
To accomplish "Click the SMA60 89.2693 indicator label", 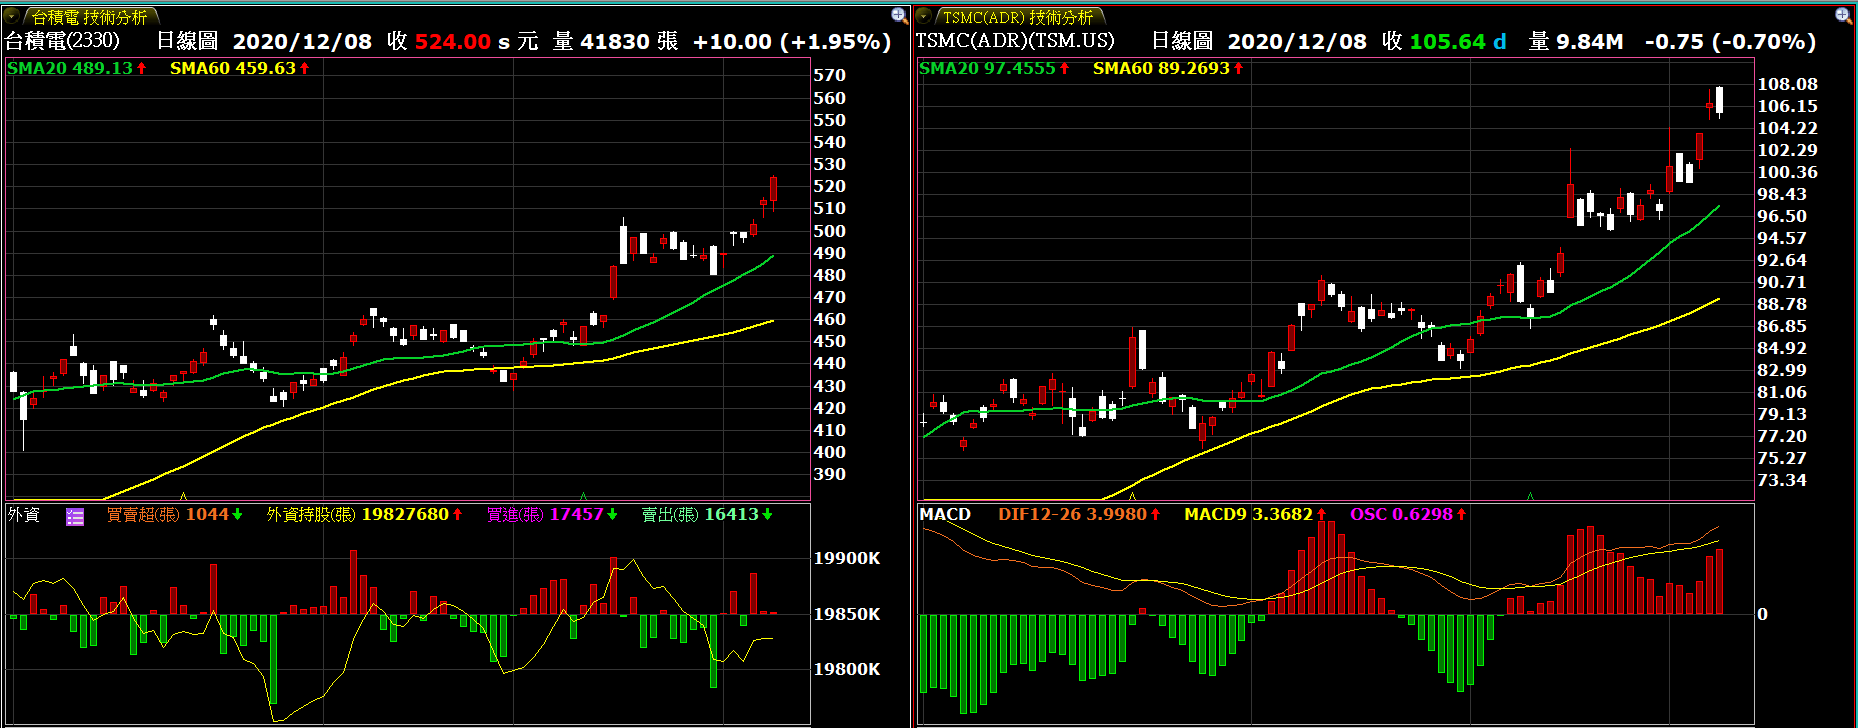I will tap(1168, 68).
